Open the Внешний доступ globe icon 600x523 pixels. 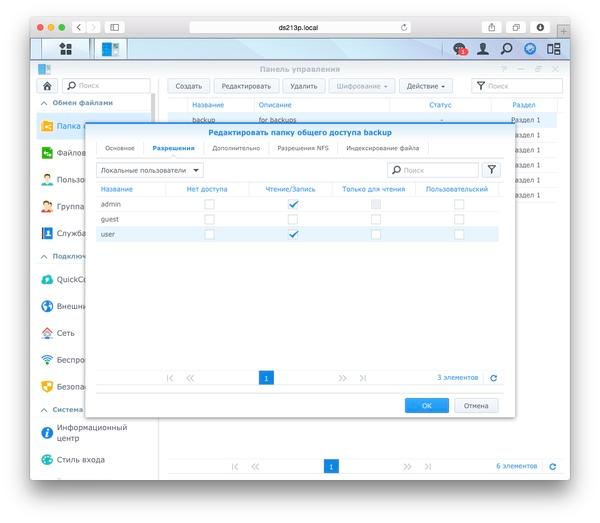pyautogui.click(x=47, y=306)
